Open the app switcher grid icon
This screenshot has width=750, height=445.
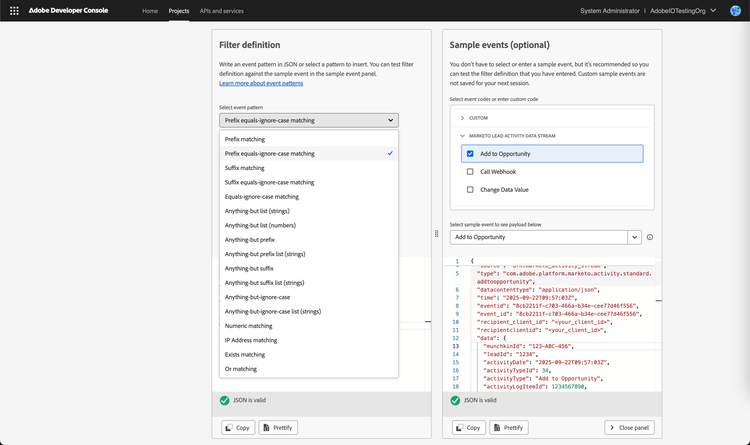pyautogui.click(x=14, y=11)
